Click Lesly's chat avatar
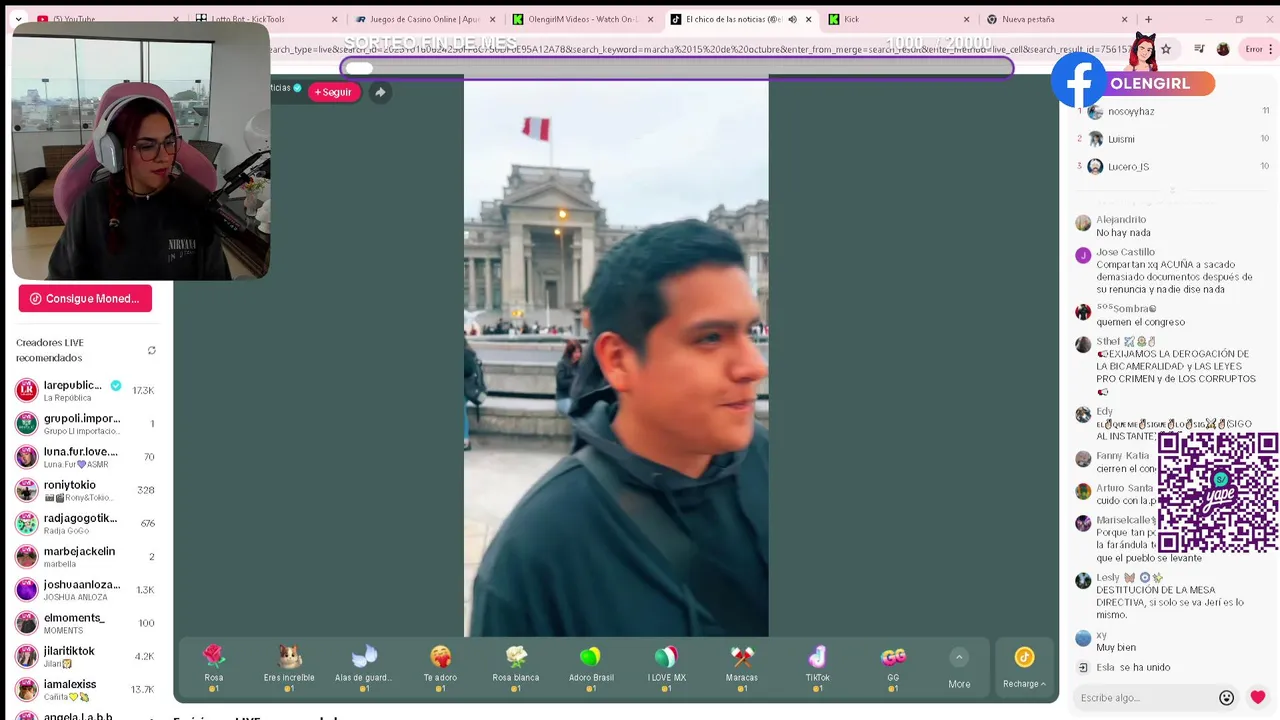1280x720 pixels. click(1083, 581)
